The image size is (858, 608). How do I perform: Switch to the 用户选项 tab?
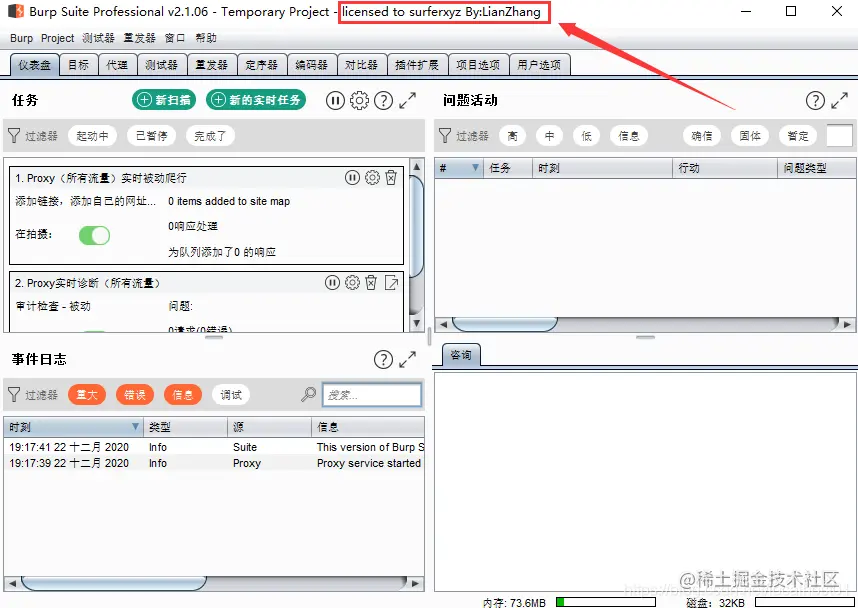click(x=540, y=65)
